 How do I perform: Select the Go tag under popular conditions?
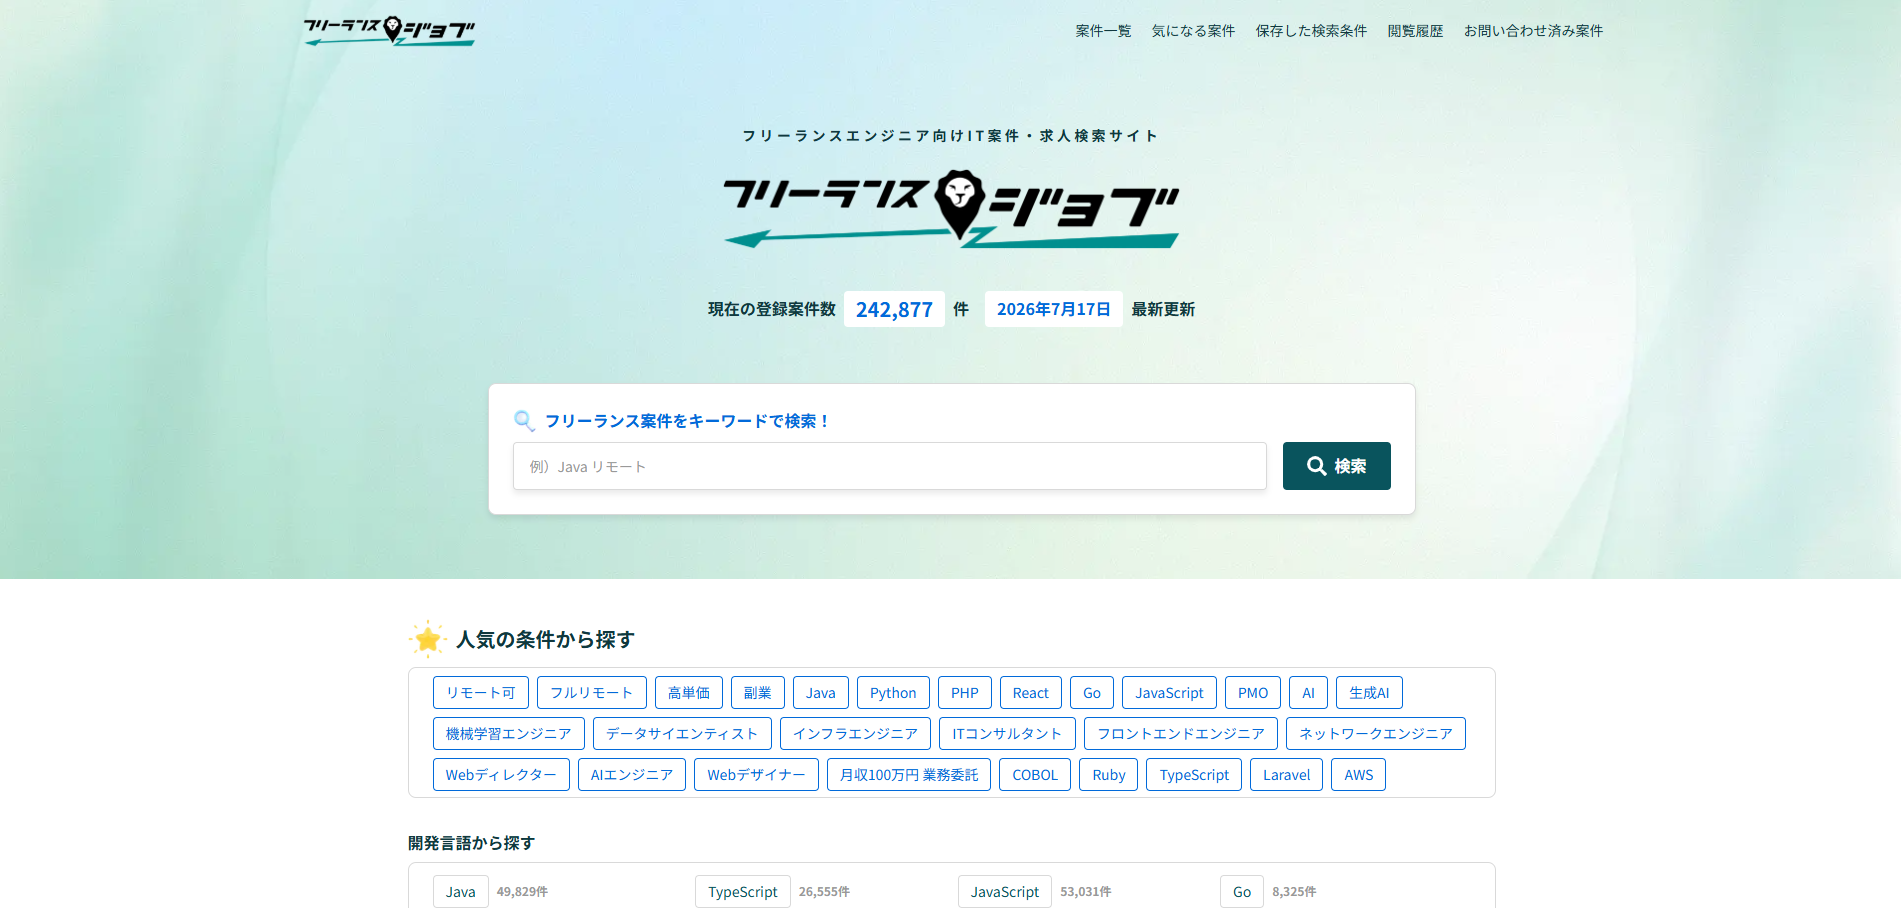(1092, 693)
